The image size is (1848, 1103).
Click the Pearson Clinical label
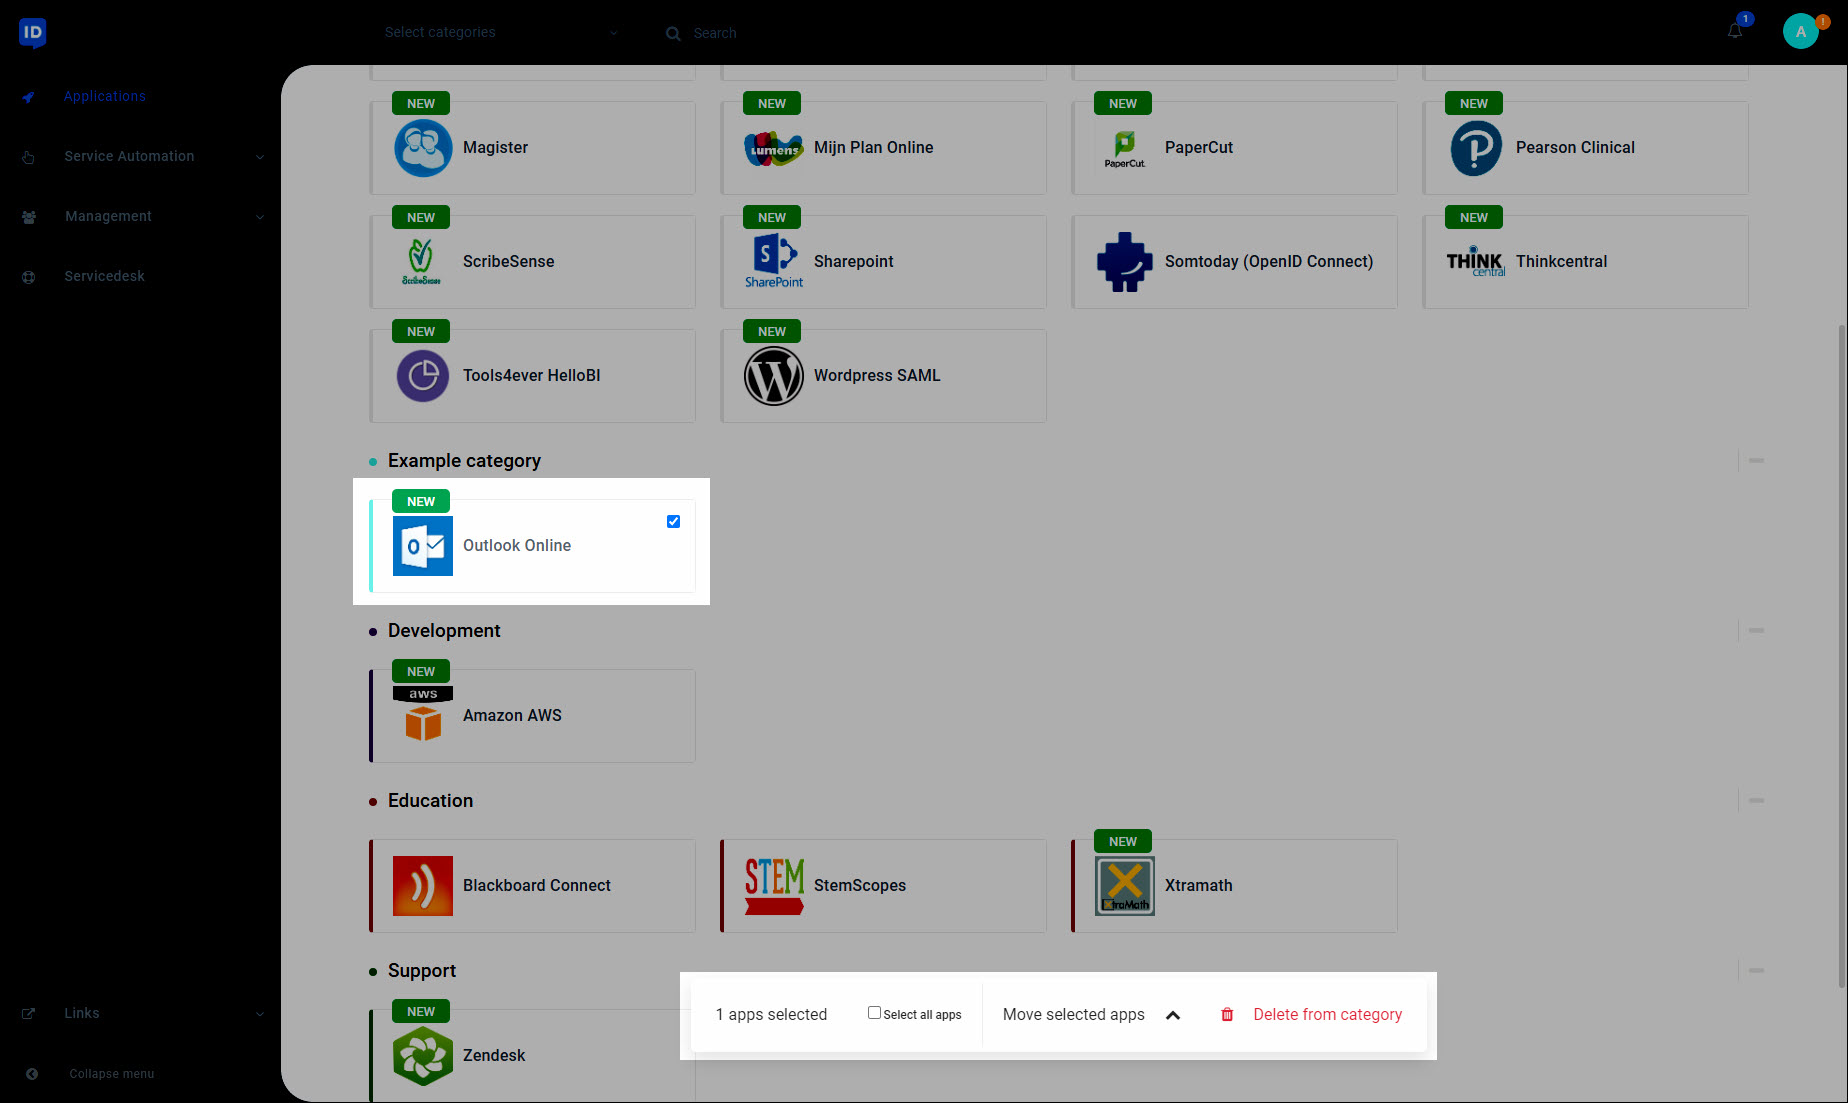[x=1575, y=148]
